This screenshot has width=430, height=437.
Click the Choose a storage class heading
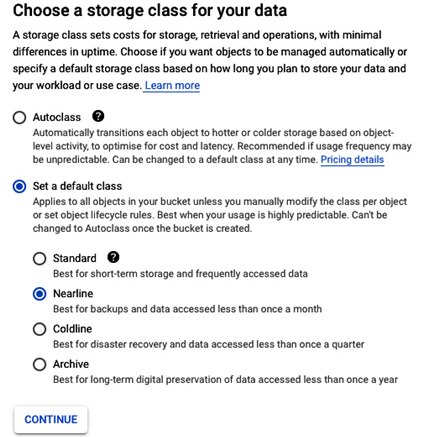click(x=150, y=10)
